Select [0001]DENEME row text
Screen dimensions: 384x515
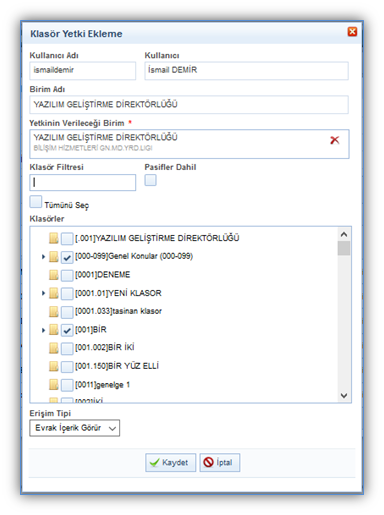tap(103, 275)
